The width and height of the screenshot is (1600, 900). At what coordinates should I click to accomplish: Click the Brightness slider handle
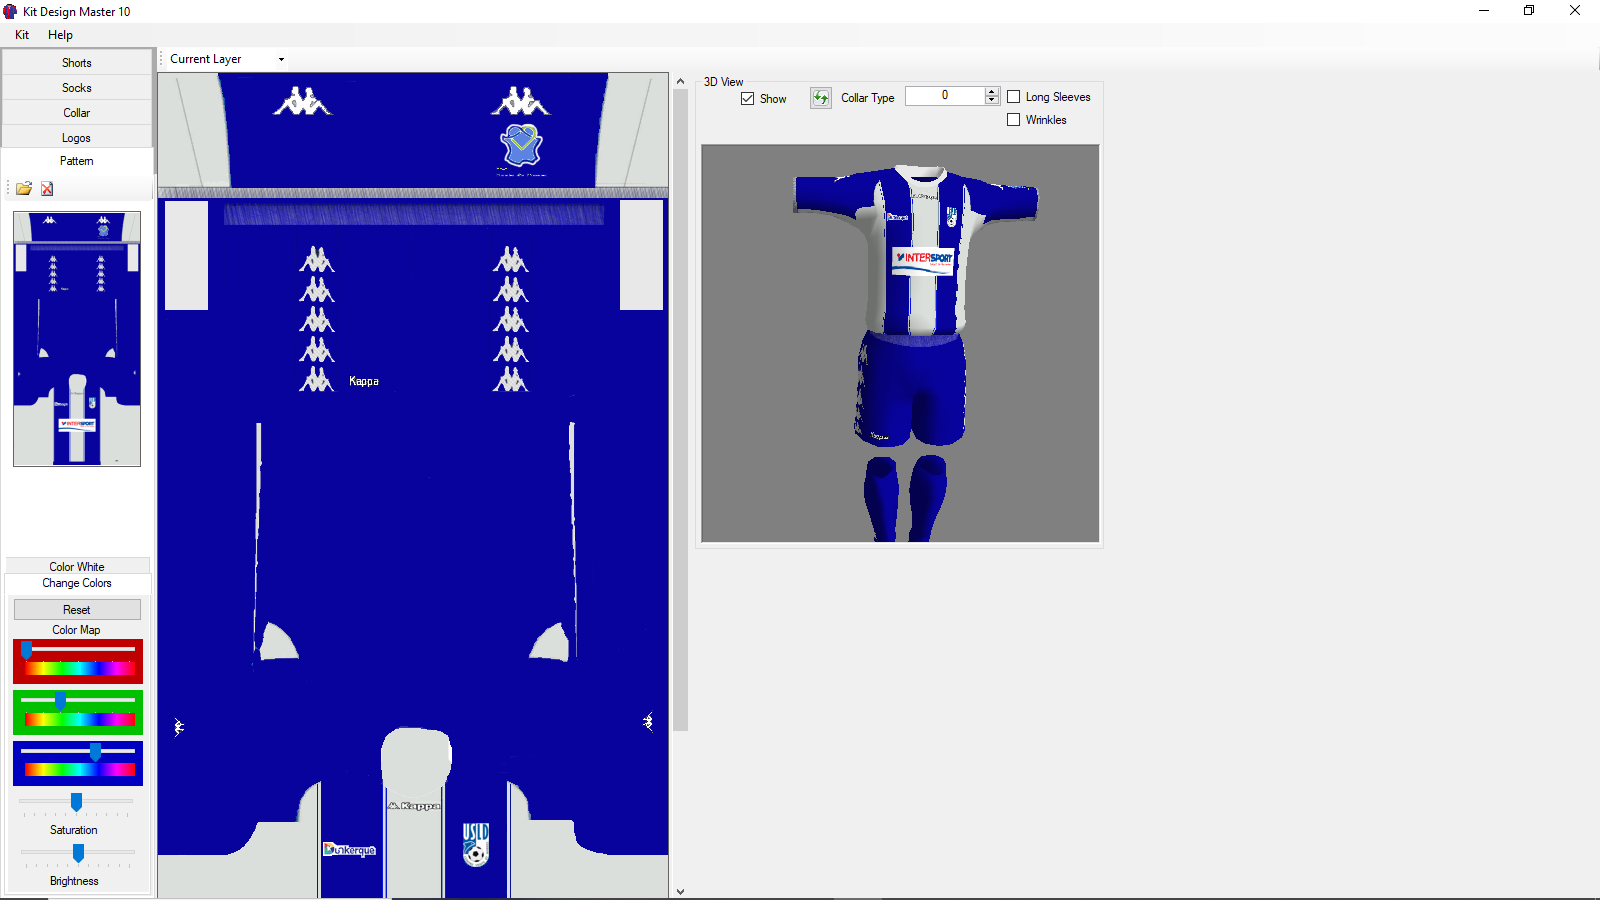point(78,853)
